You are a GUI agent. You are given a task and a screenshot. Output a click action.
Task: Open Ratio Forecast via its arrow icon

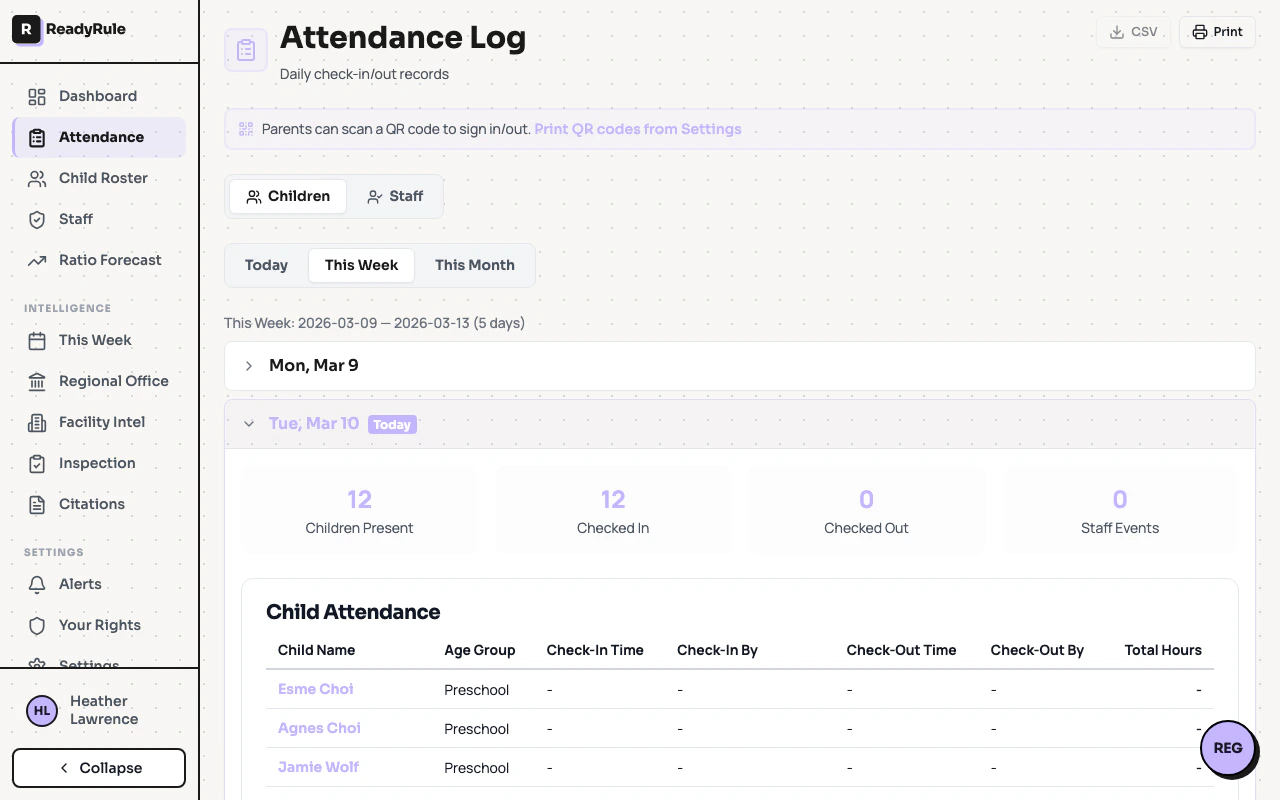coord(37,260)
